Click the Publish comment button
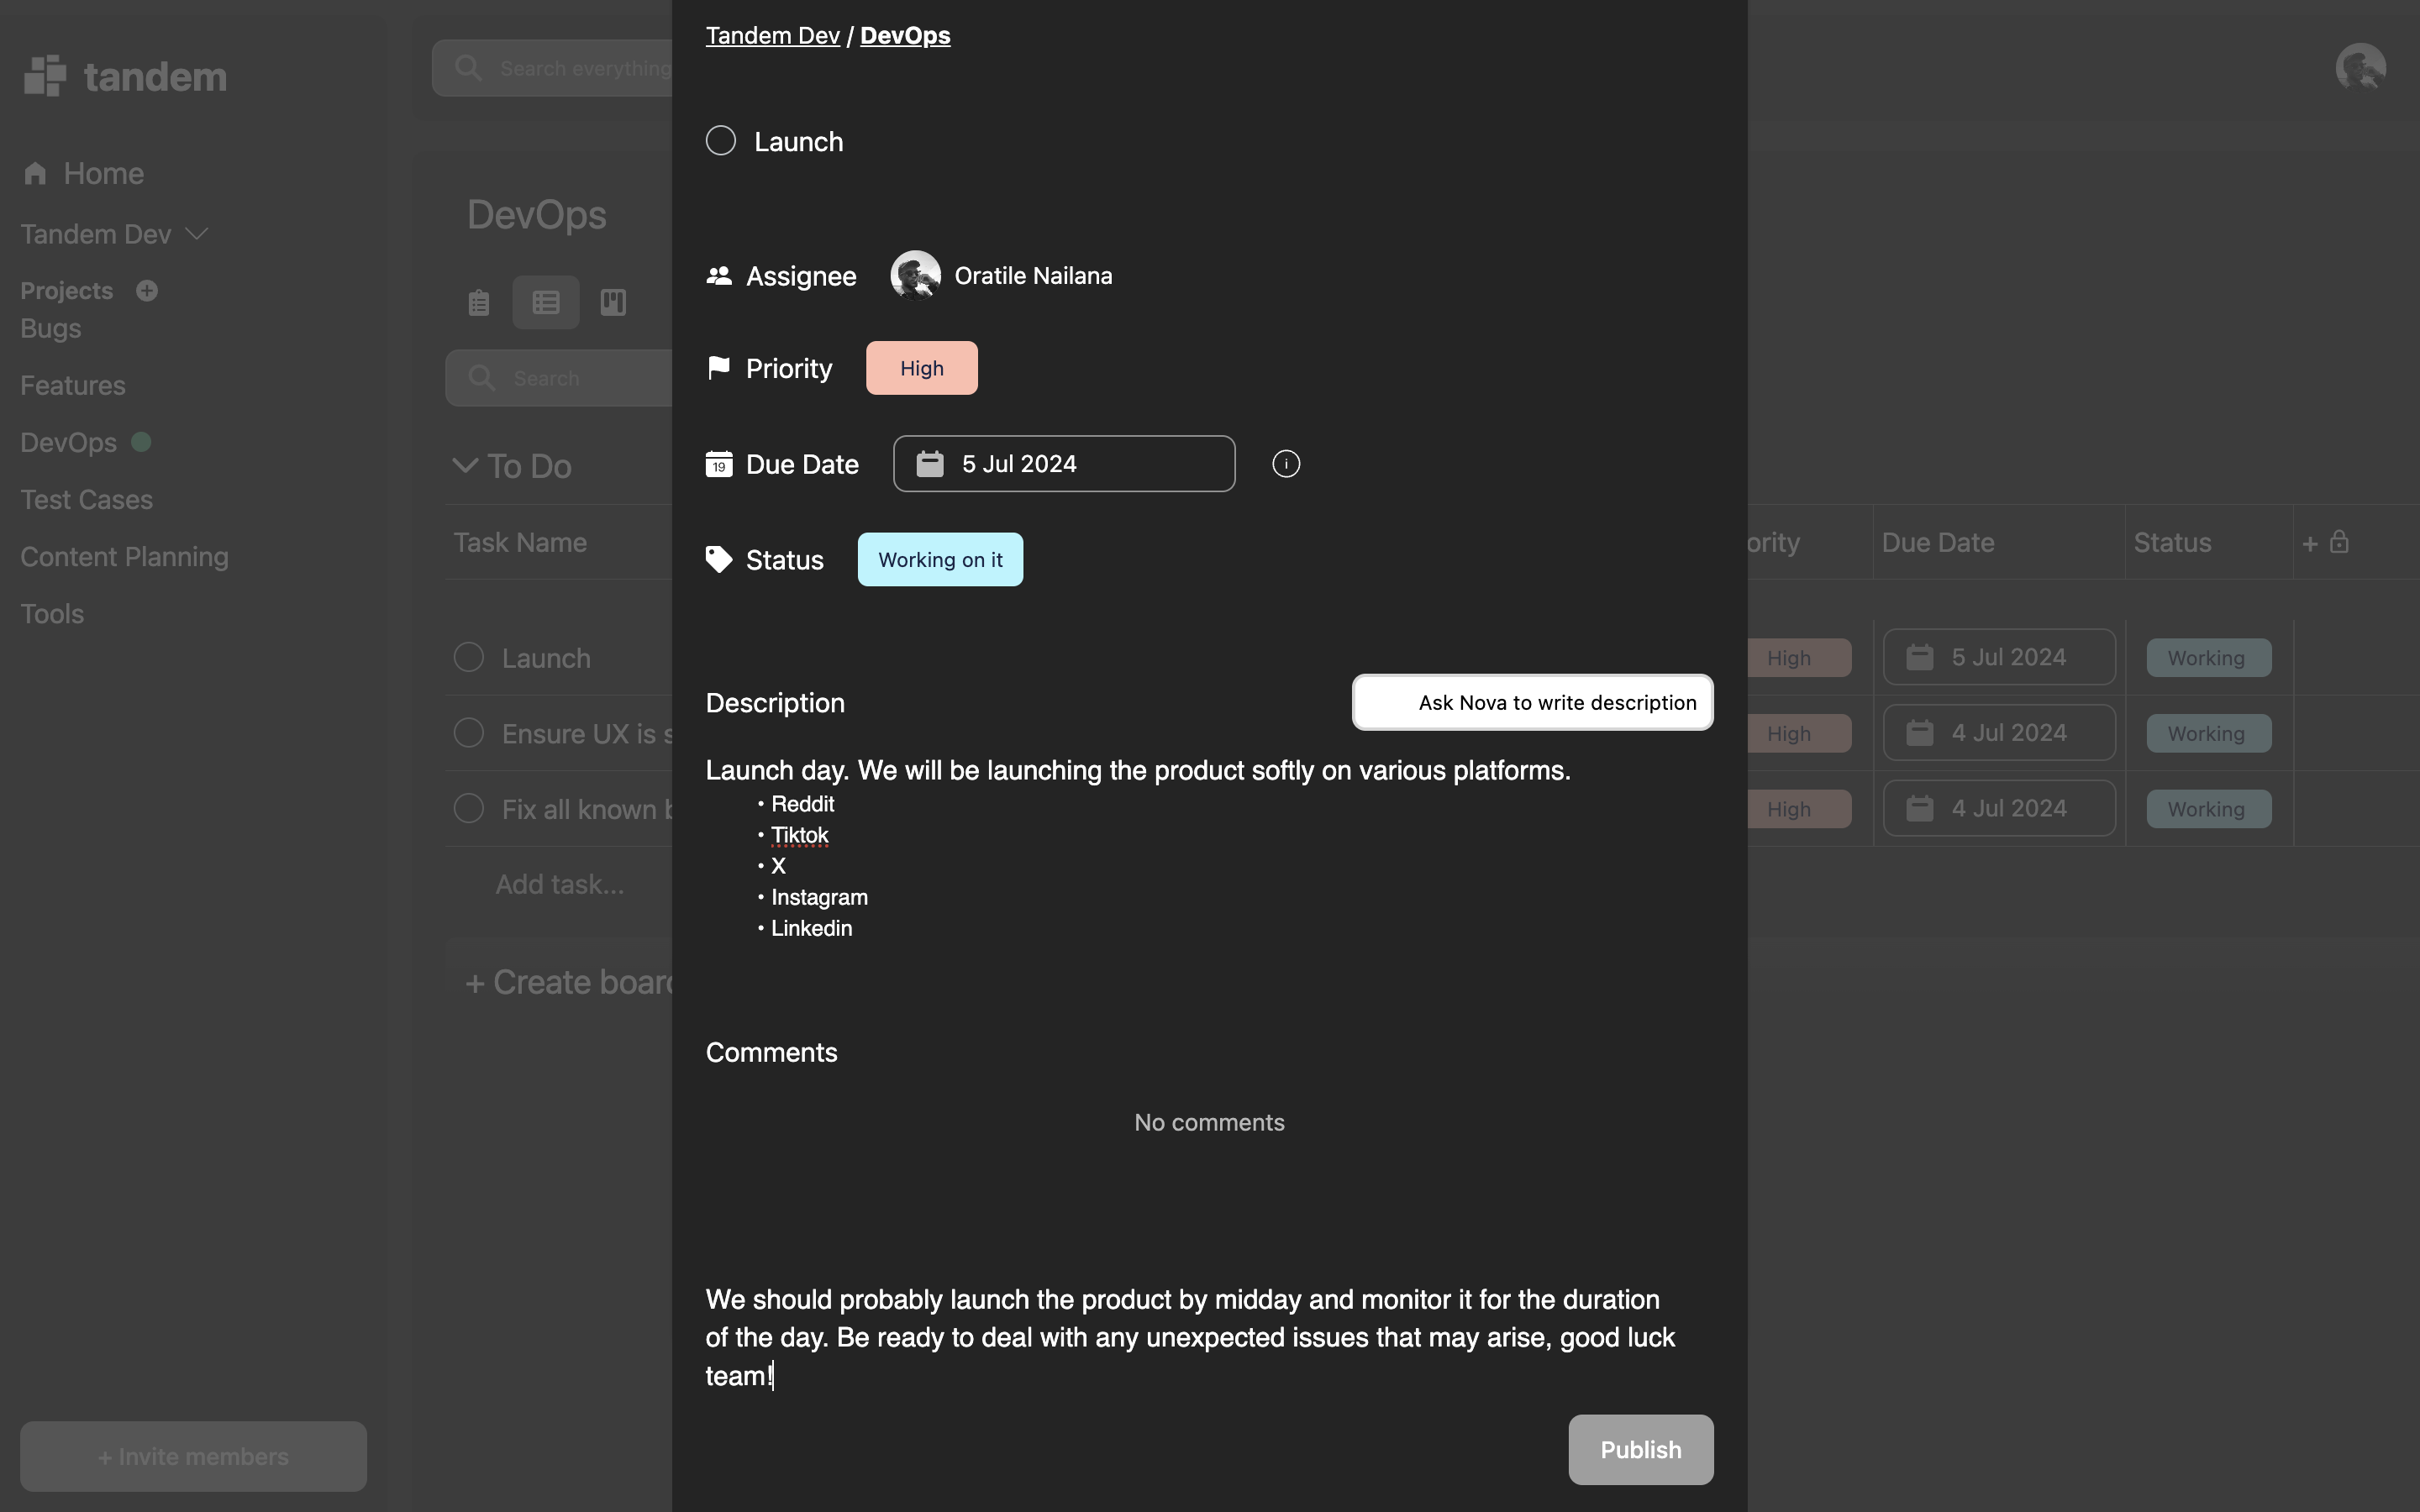Viewport: 2420px width, 1512px height. (1640, 1449)
